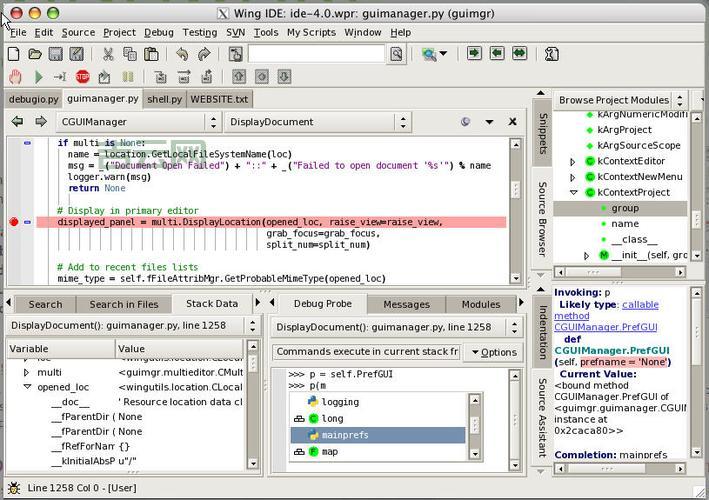
Task: Toggle the red breakpoint in editor margin
Action: pyautogui.click(x=13, y=222)
